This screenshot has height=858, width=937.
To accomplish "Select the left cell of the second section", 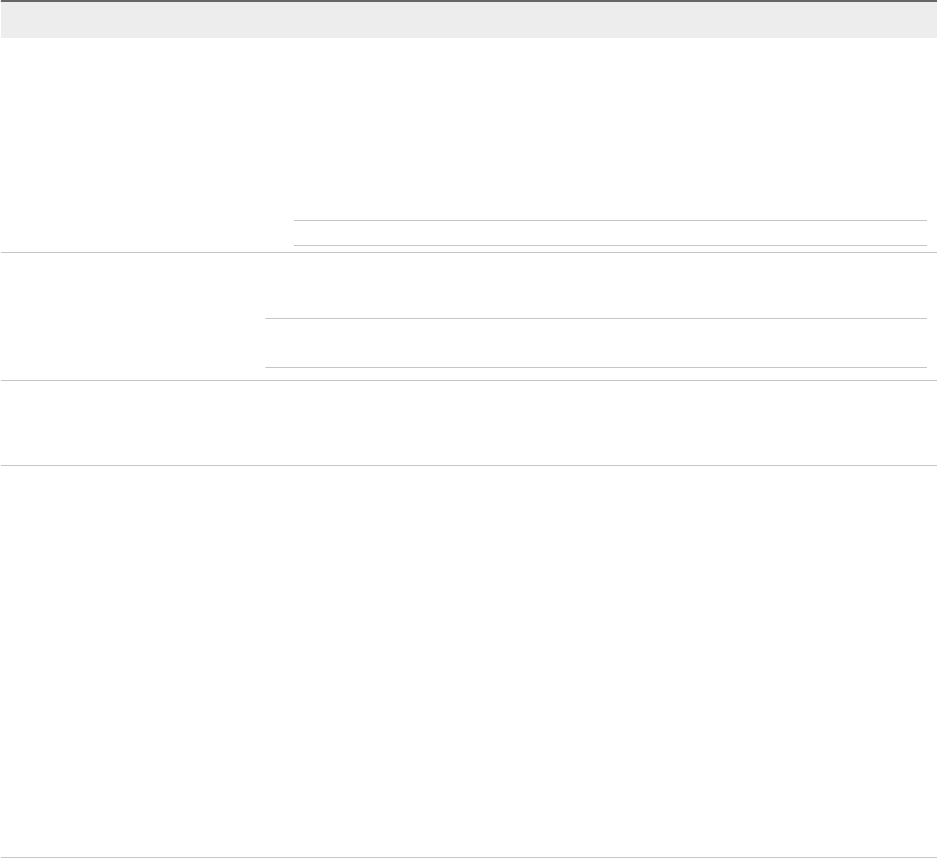I will [x=132, y=316].
